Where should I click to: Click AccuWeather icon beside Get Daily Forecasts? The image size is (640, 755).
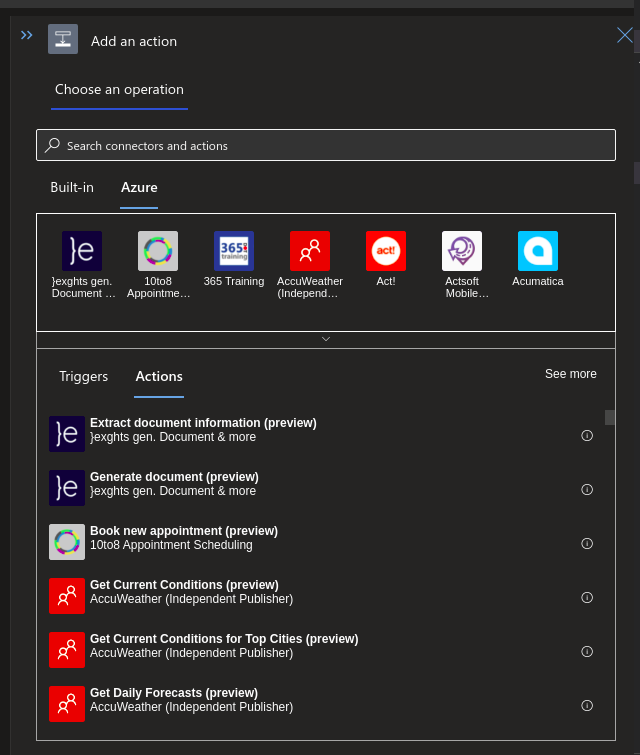67,704
